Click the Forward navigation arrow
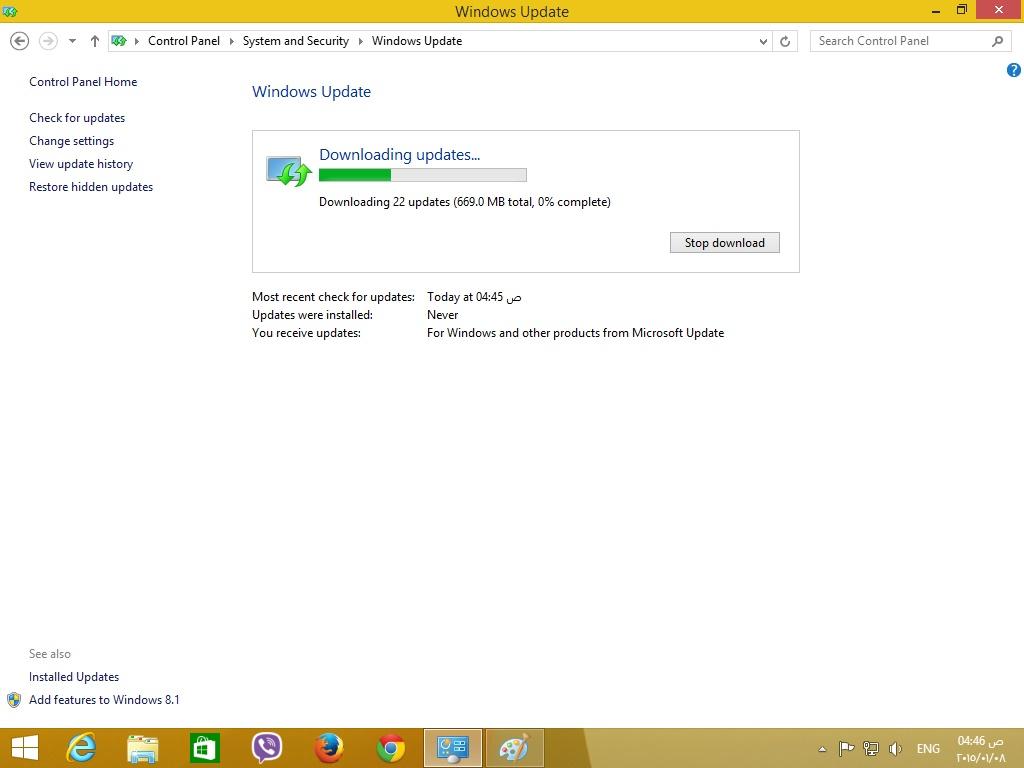 pos(48,41)
